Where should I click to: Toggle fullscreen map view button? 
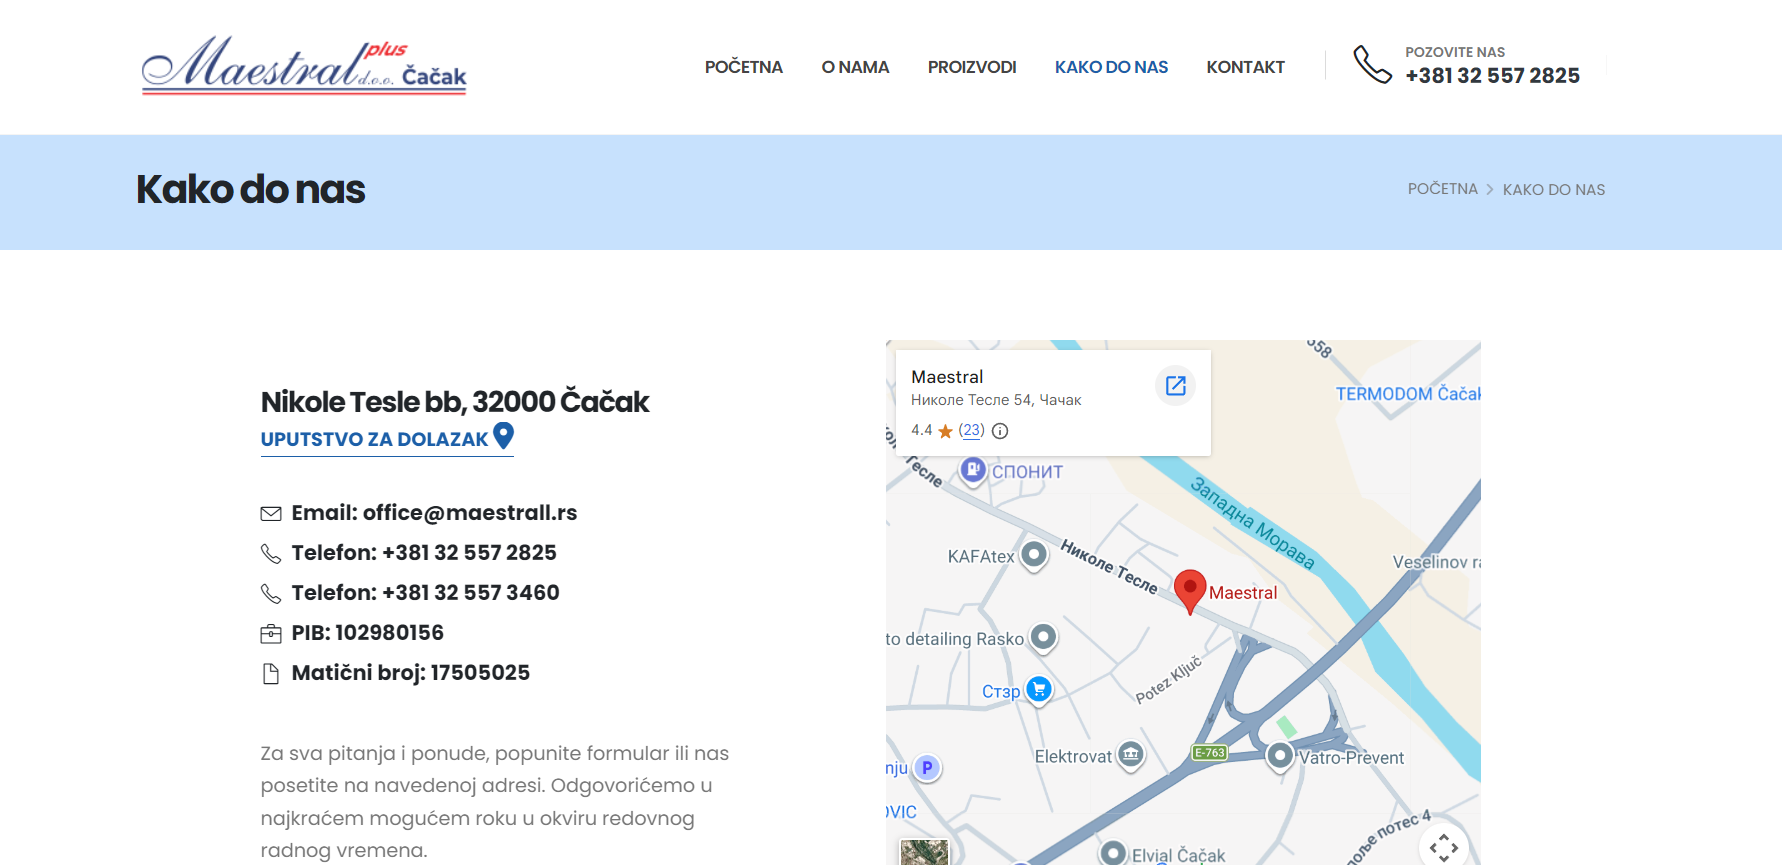click(1444, 847)
